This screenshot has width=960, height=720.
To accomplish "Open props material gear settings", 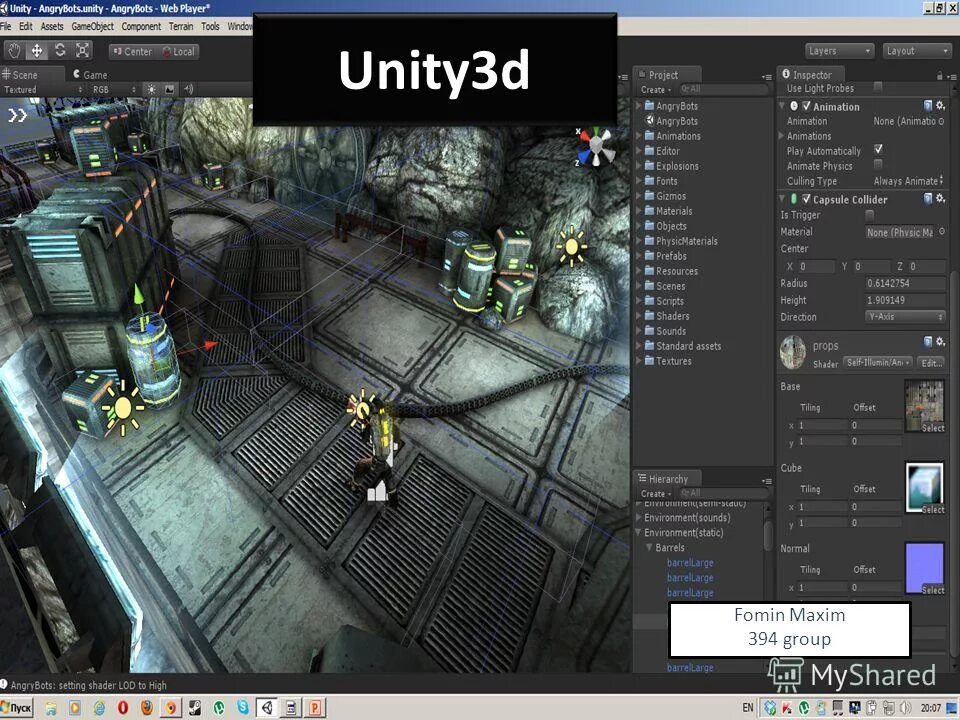I will [x=941, y=342].
